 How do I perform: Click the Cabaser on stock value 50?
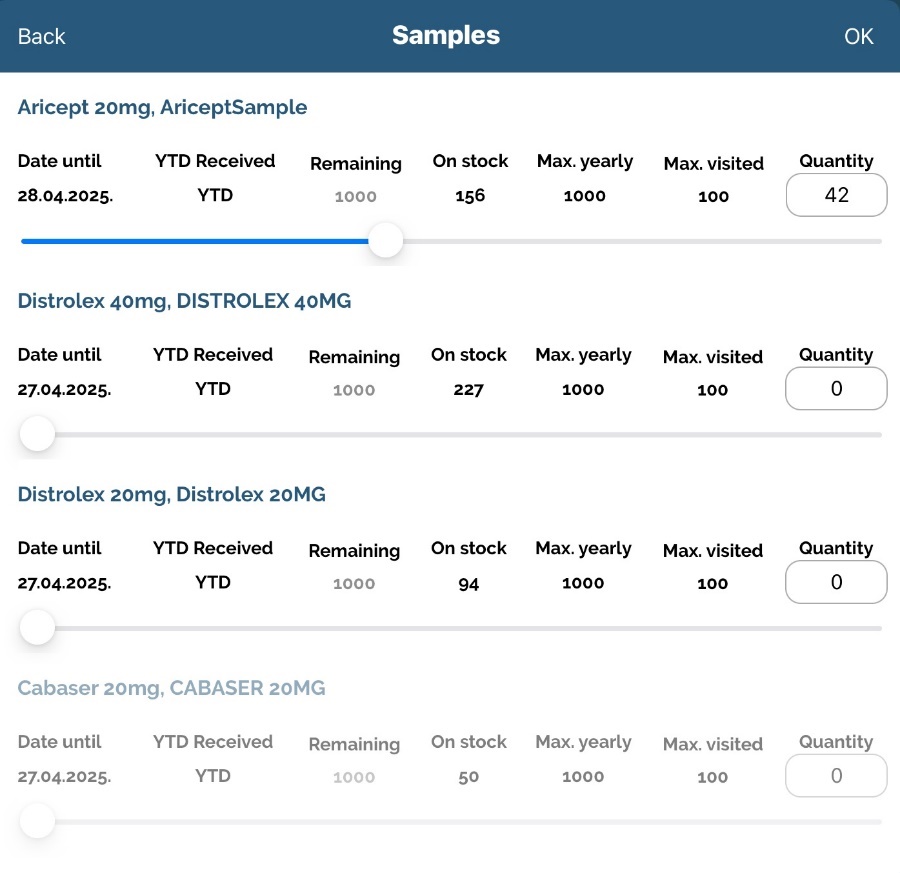pyautogui.click(x=468, y=777)
